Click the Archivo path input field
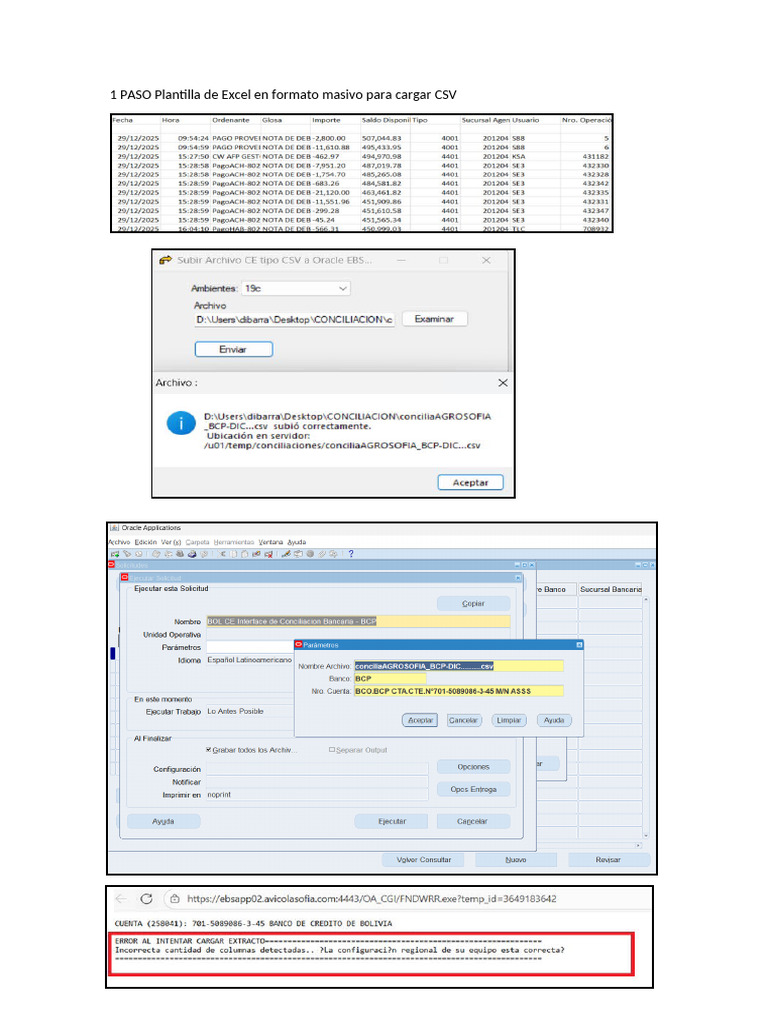Viewport: 768px width, 1024px height. [x=295, y=319]
